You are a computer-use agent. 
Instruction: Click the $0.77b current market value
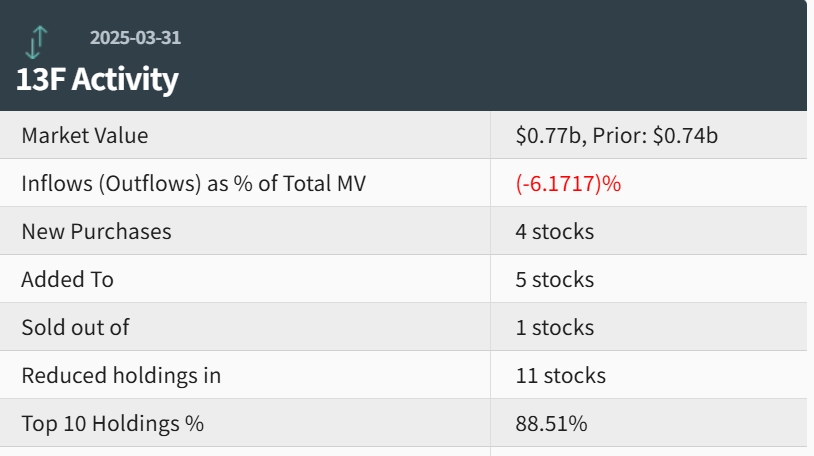point(548,136)
